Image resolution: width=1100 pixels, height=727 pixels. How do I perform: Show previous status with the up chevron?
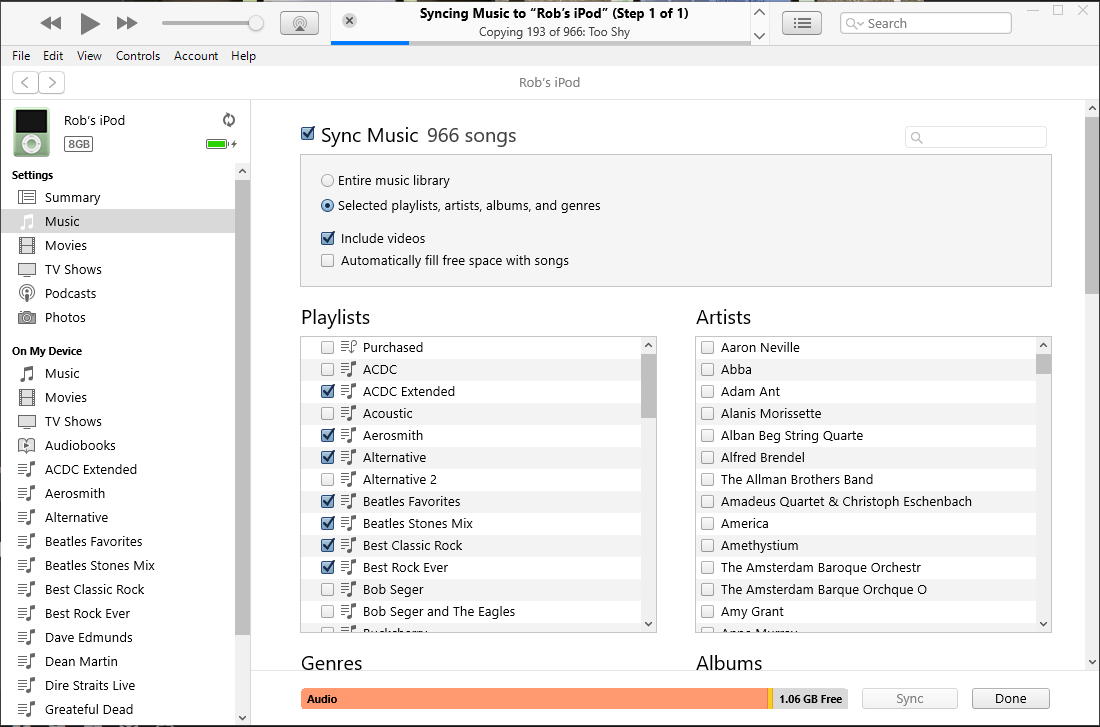[x=759, y=12]
